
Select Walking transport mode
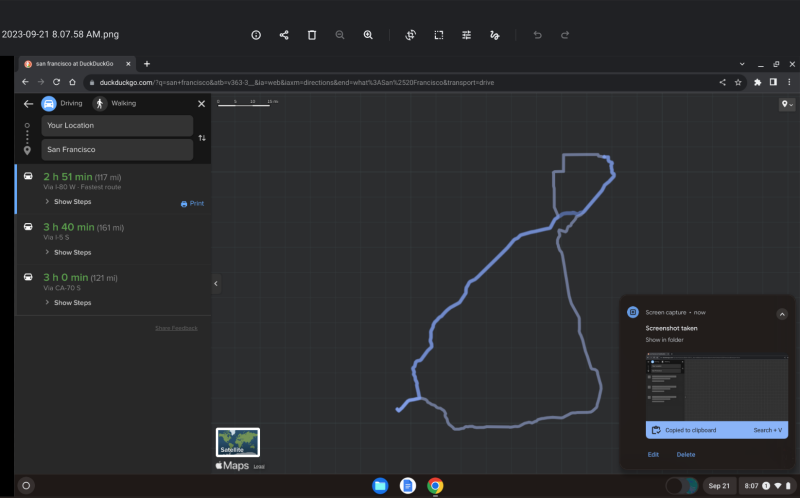click(x=114, y=103)
